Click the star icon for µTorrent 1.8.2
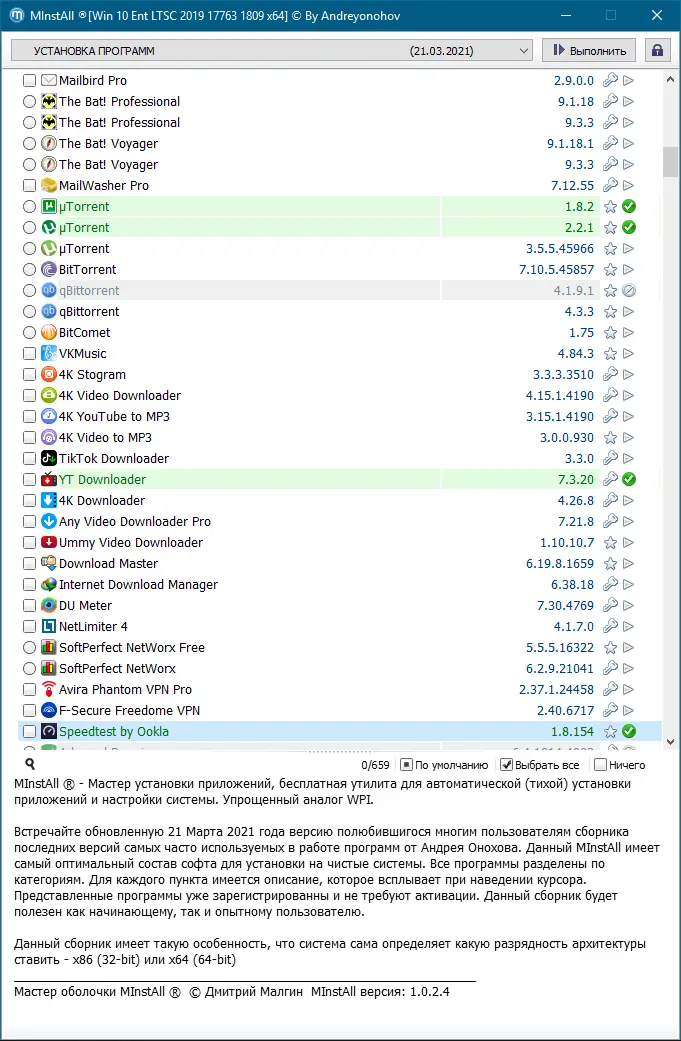 tap(610, 206)
